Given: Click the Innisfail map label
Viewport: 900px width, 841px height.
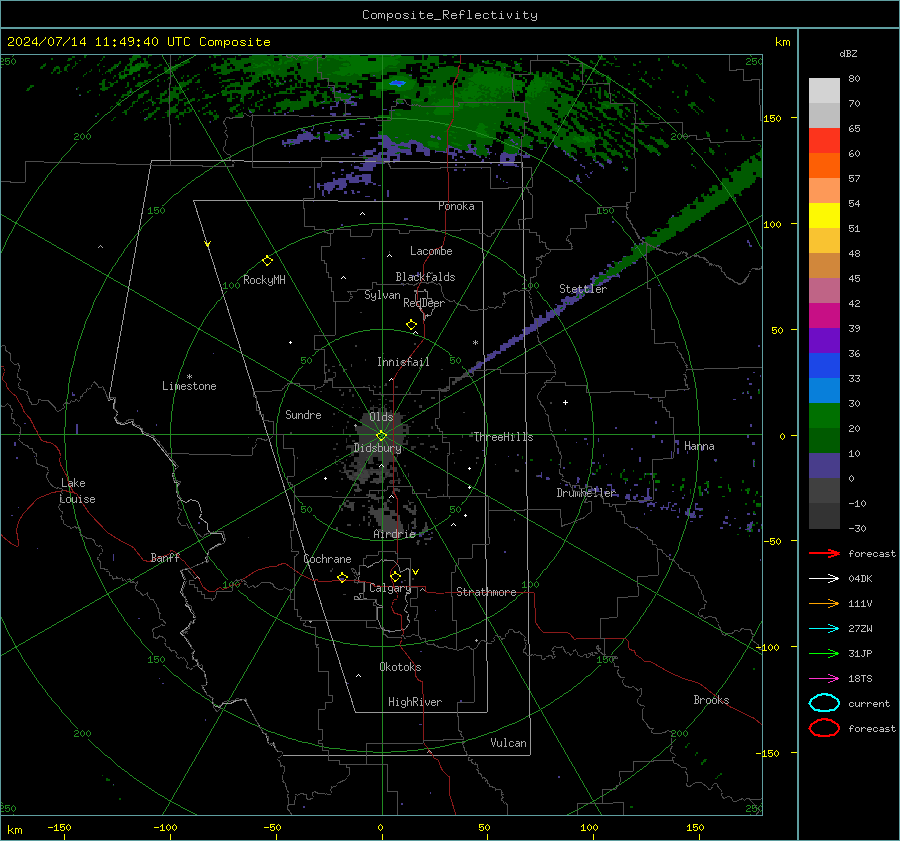Looking at the screenshot, I should pos(403,362).
